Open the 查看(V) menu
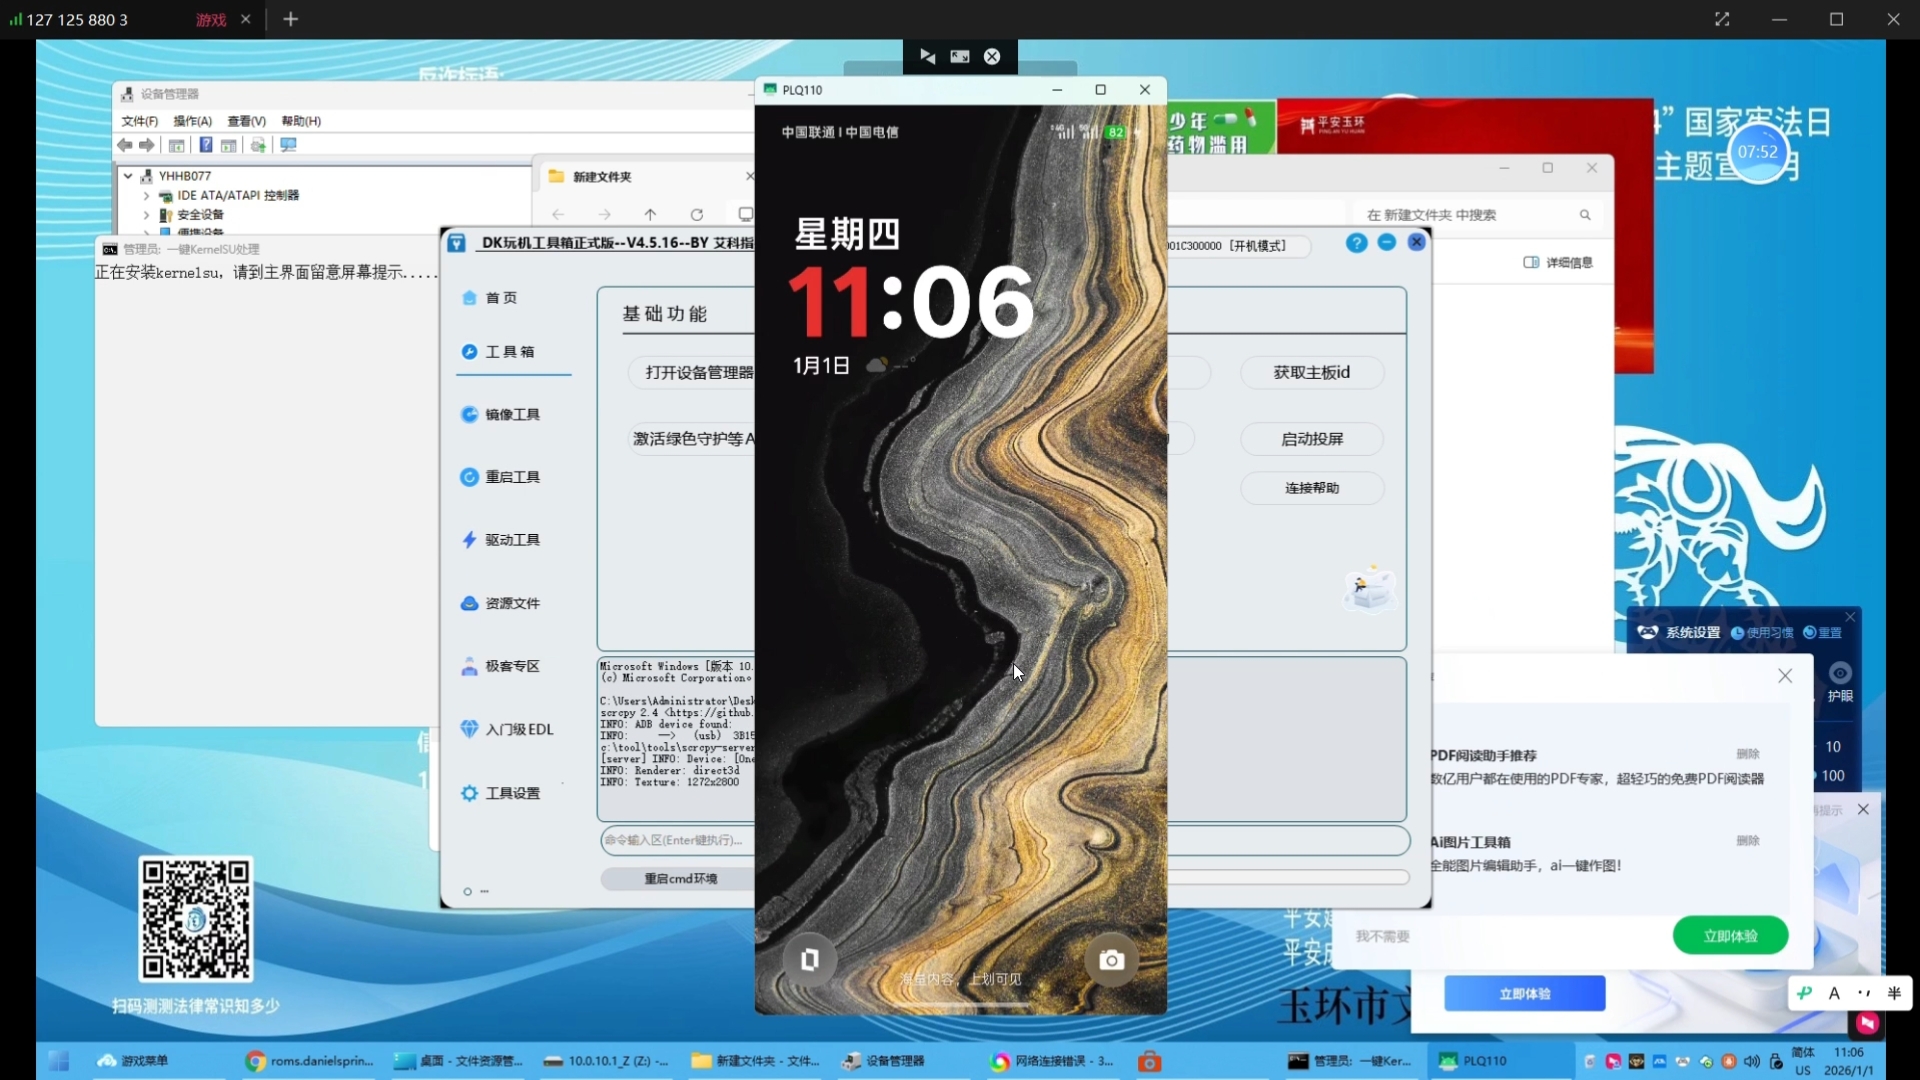The height and width of the screenshot is (1080, 1920). pos(246,121)
